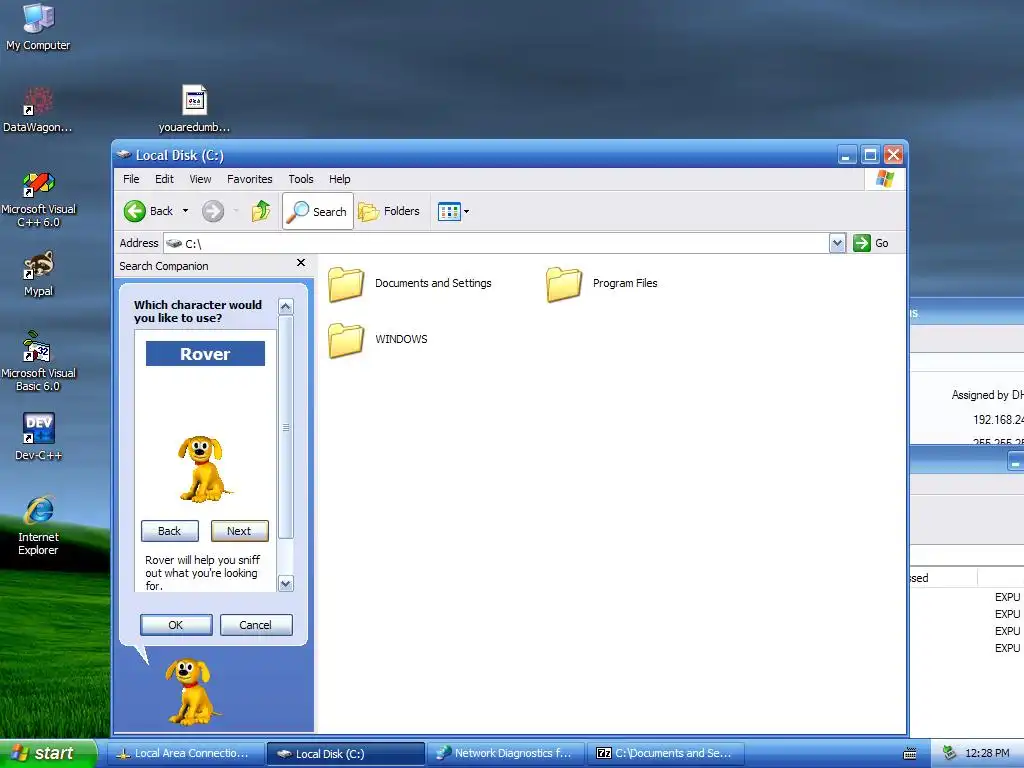Screen dimensions: 1024x768
Task: Open the Edit menu
Action: 164,179
